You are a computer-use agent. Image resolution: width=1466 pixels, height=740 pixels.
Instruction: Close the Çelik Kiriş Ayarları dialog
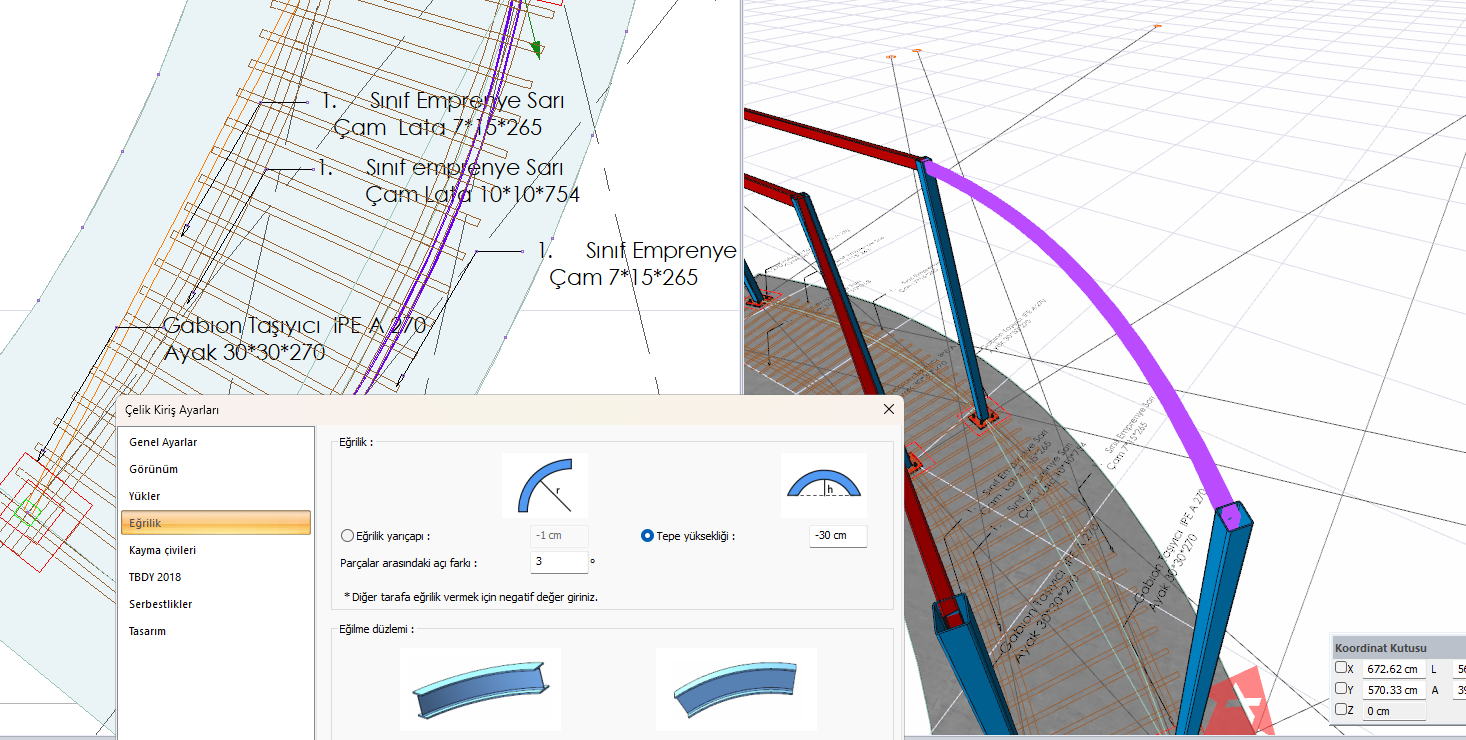coord(889,409)
